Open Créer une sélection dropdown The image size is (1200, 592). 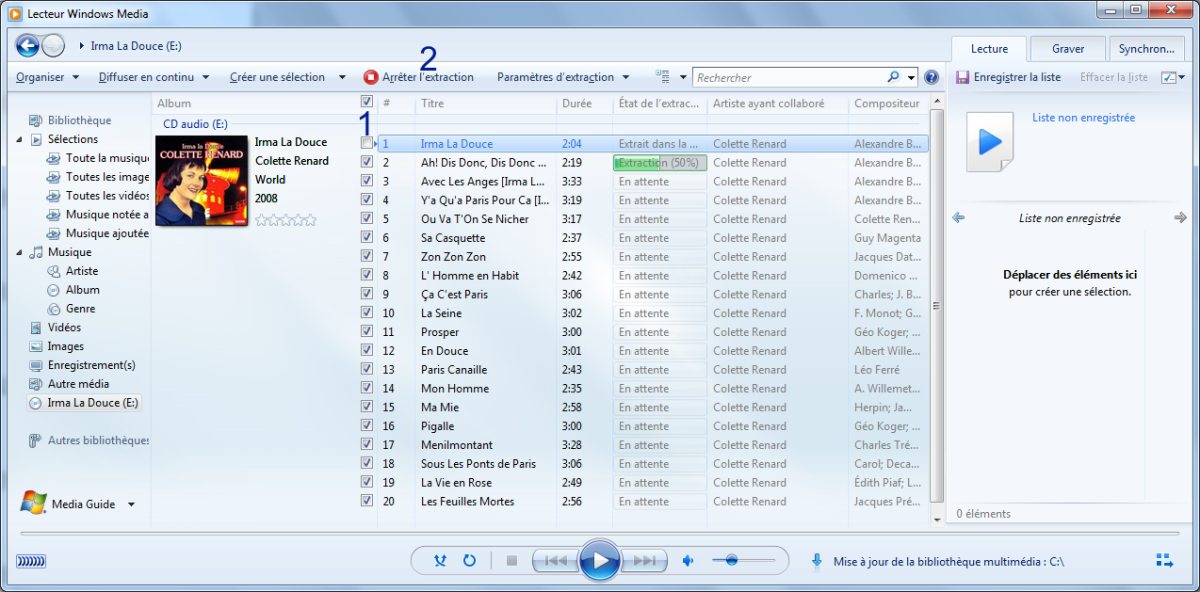287,77
